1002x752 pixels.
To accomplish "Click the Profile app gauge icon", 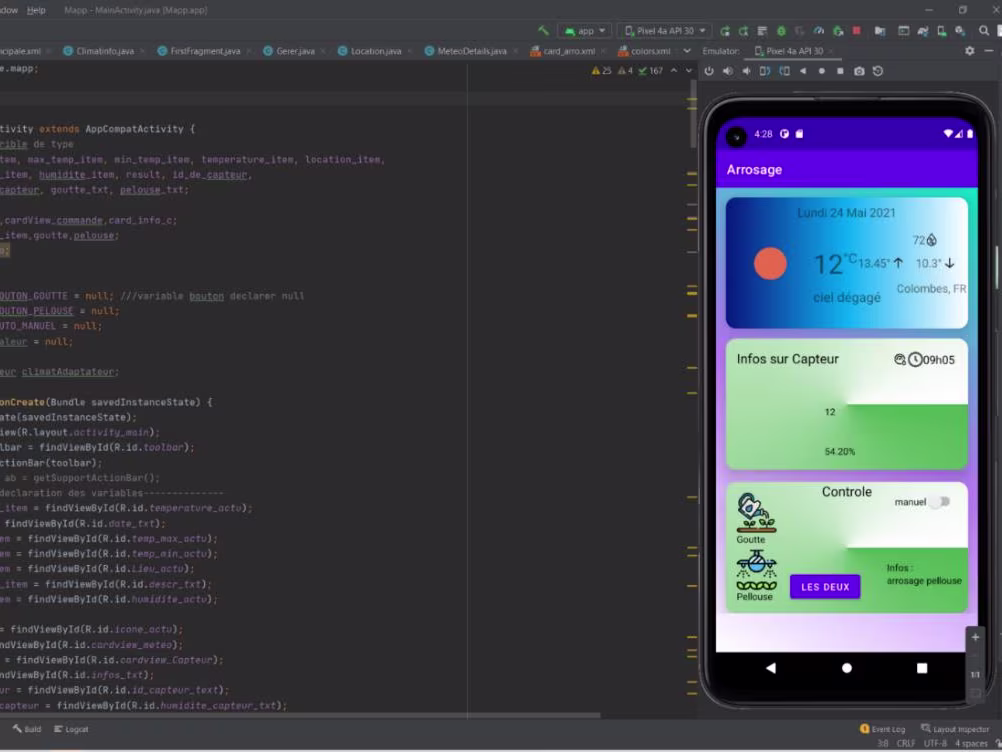I will coord(819,31).
